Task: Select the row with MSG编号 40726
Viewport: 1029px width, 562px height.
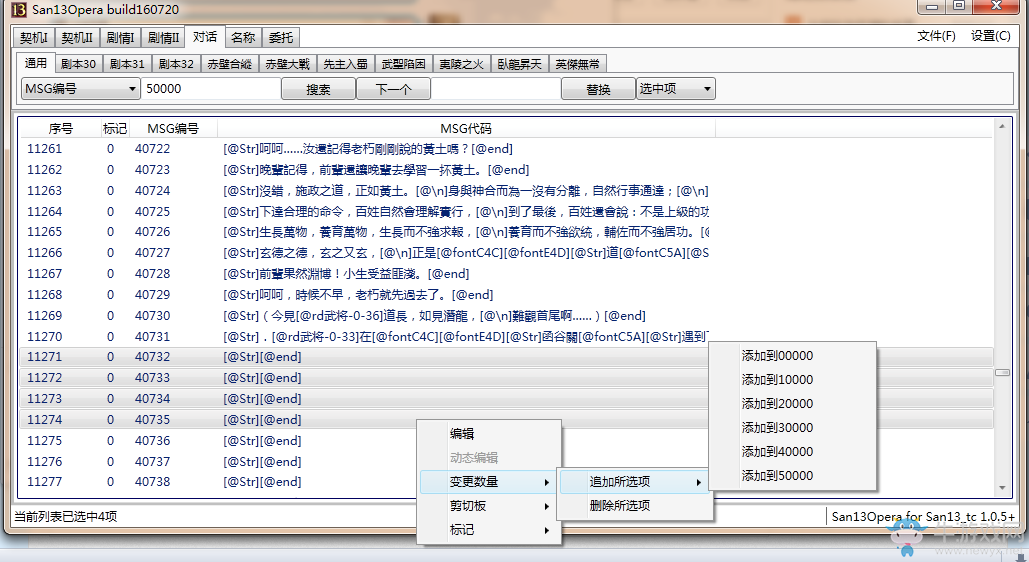Action: (x=506, y=232)
